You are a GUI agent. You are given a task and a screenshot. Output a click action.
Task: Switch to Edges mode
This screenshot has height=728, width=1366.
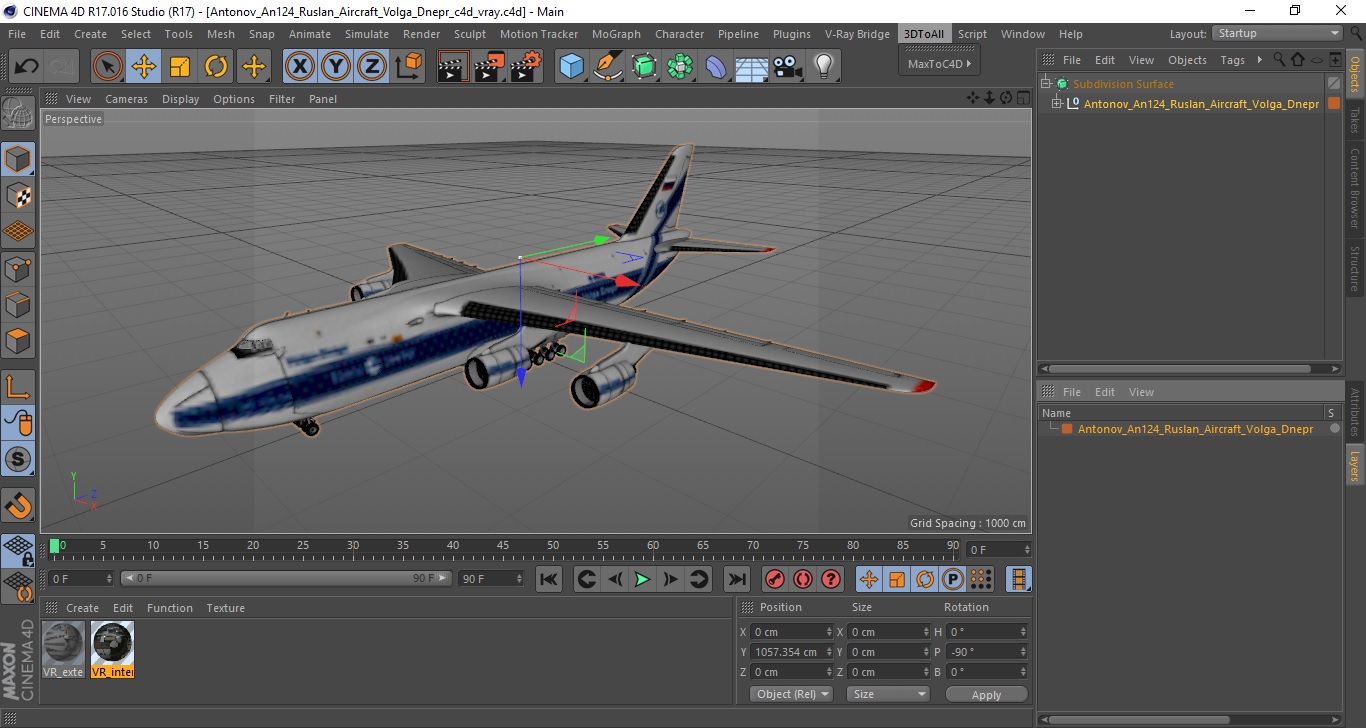(18, 304)
